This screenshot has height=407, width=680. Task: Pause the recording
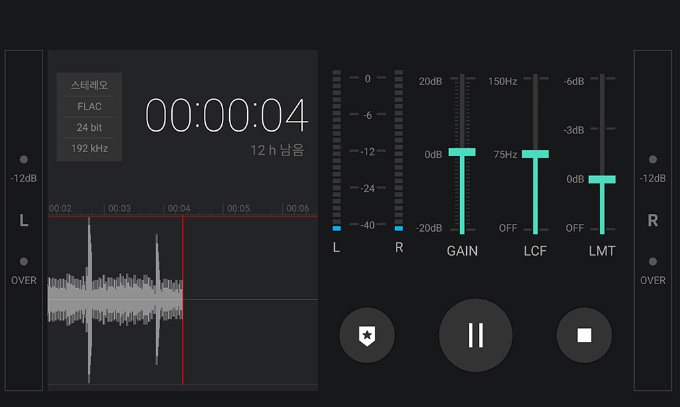[476, 335]
